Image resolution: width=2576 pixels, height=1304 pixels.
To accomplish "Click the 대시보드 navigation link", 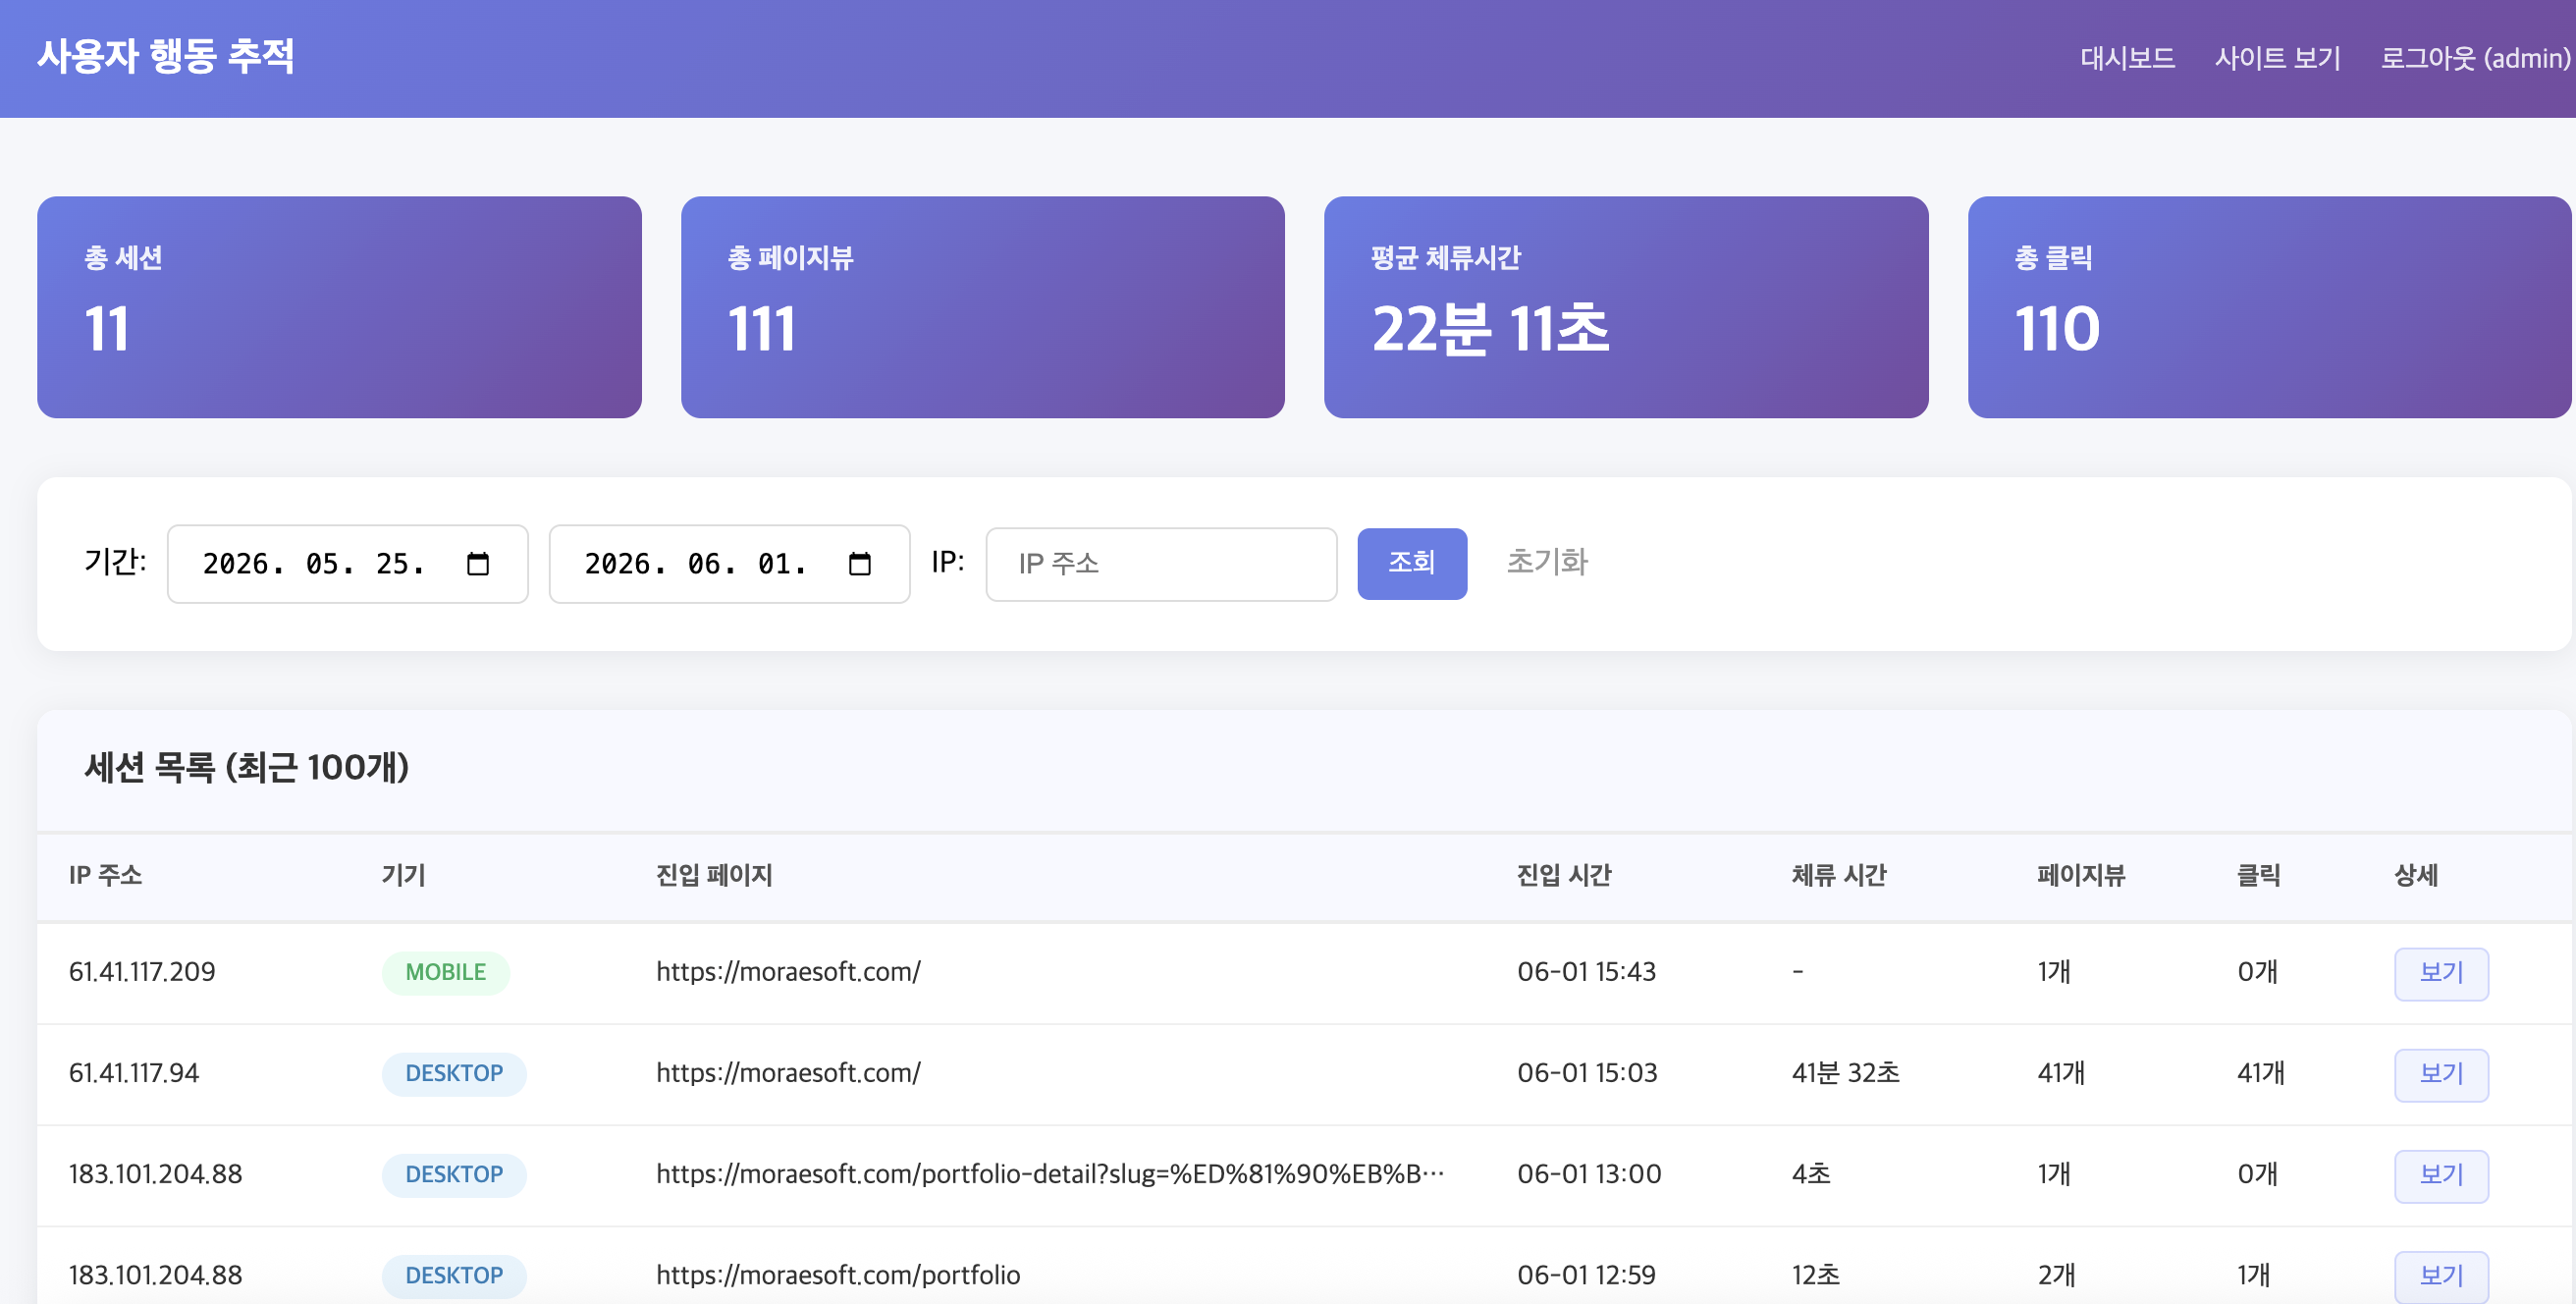I will click(x=2127, y=58).
